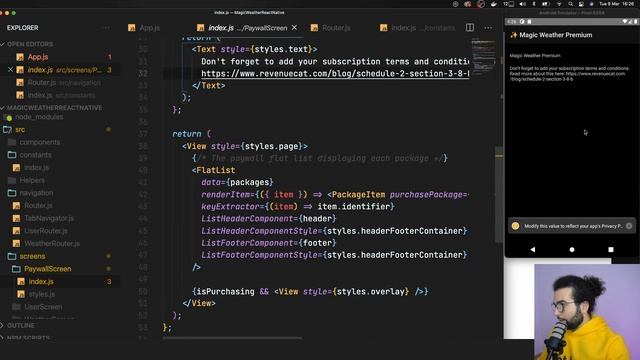
Task: Open index.js src/constants in Open Editors
Action: point(56,95)
